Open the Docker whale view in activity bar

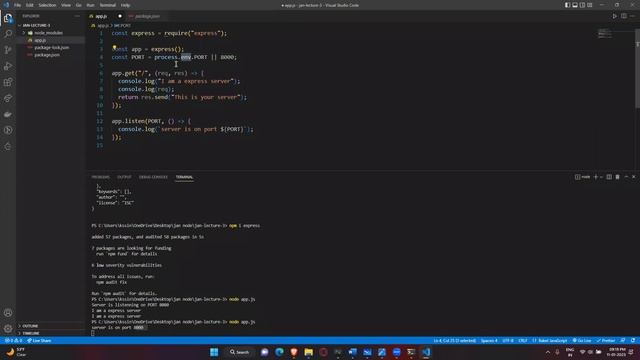pos(8,114)
